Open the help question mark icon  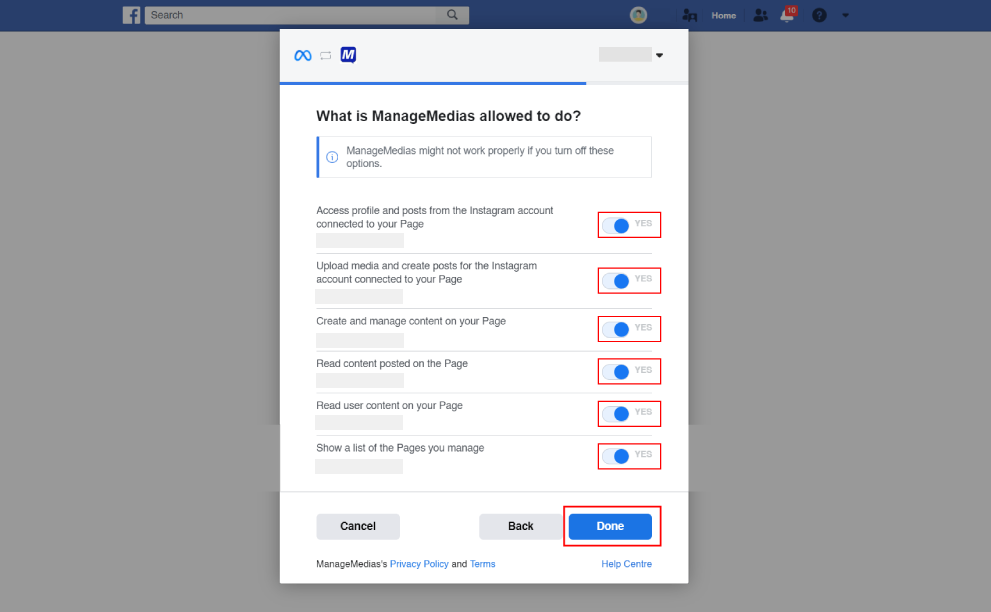coord(819,15)
